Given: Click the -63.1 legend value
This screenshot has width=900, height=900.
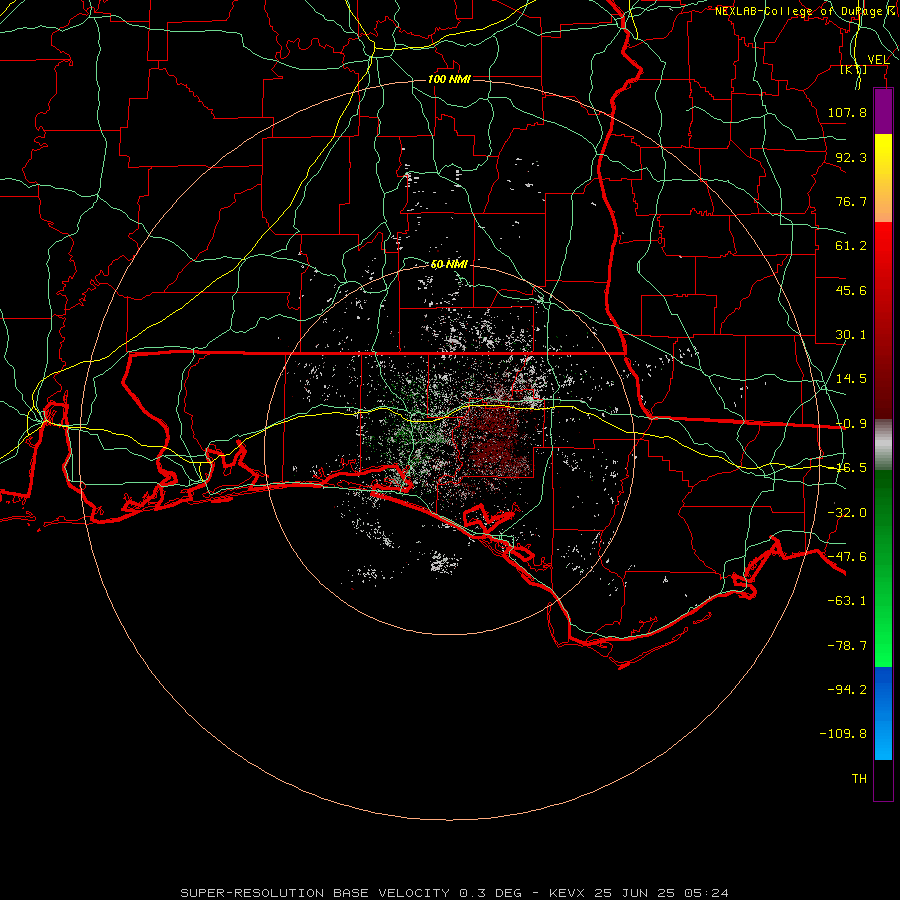Looking at the screenshot, I should pyautogui.click(x=847, y=601).
